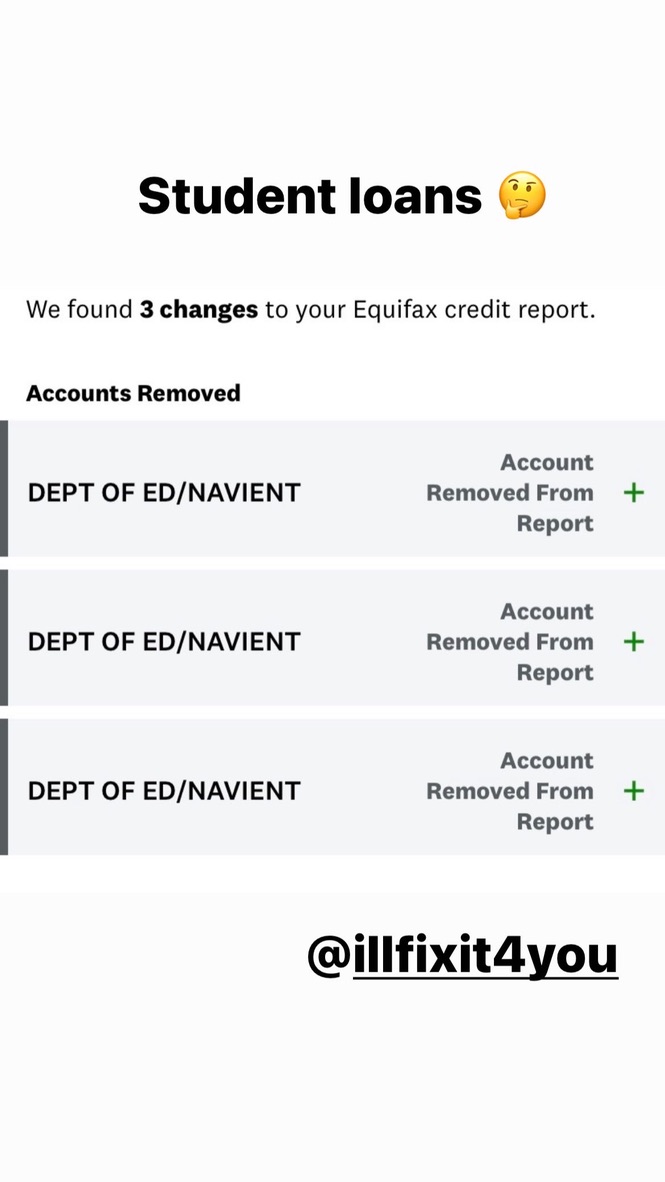Click first Account Removed From Report status
The width and height of the screenshot is (665, 1182).
pos(510,492)
